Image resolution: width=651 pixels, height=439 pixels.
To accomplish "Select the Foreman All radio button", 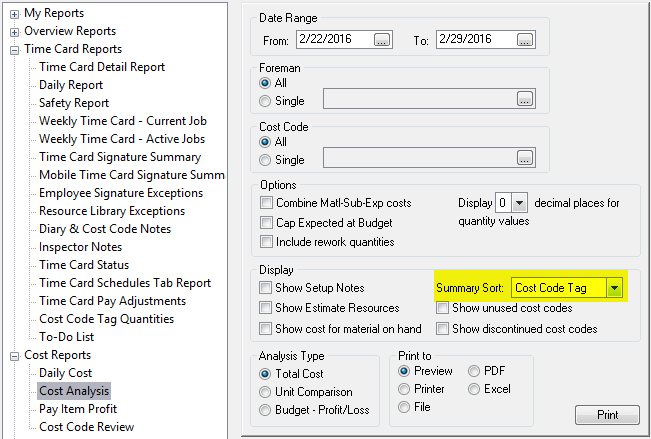I will click(x=265, y=83).
